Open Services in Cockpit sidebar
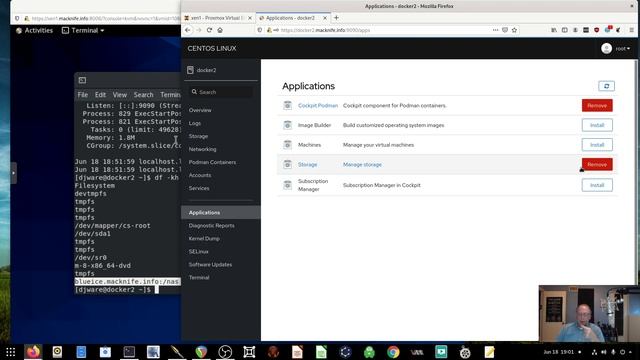Image resolution: width=640 pixels, height=360 pixels. [199, 189]
